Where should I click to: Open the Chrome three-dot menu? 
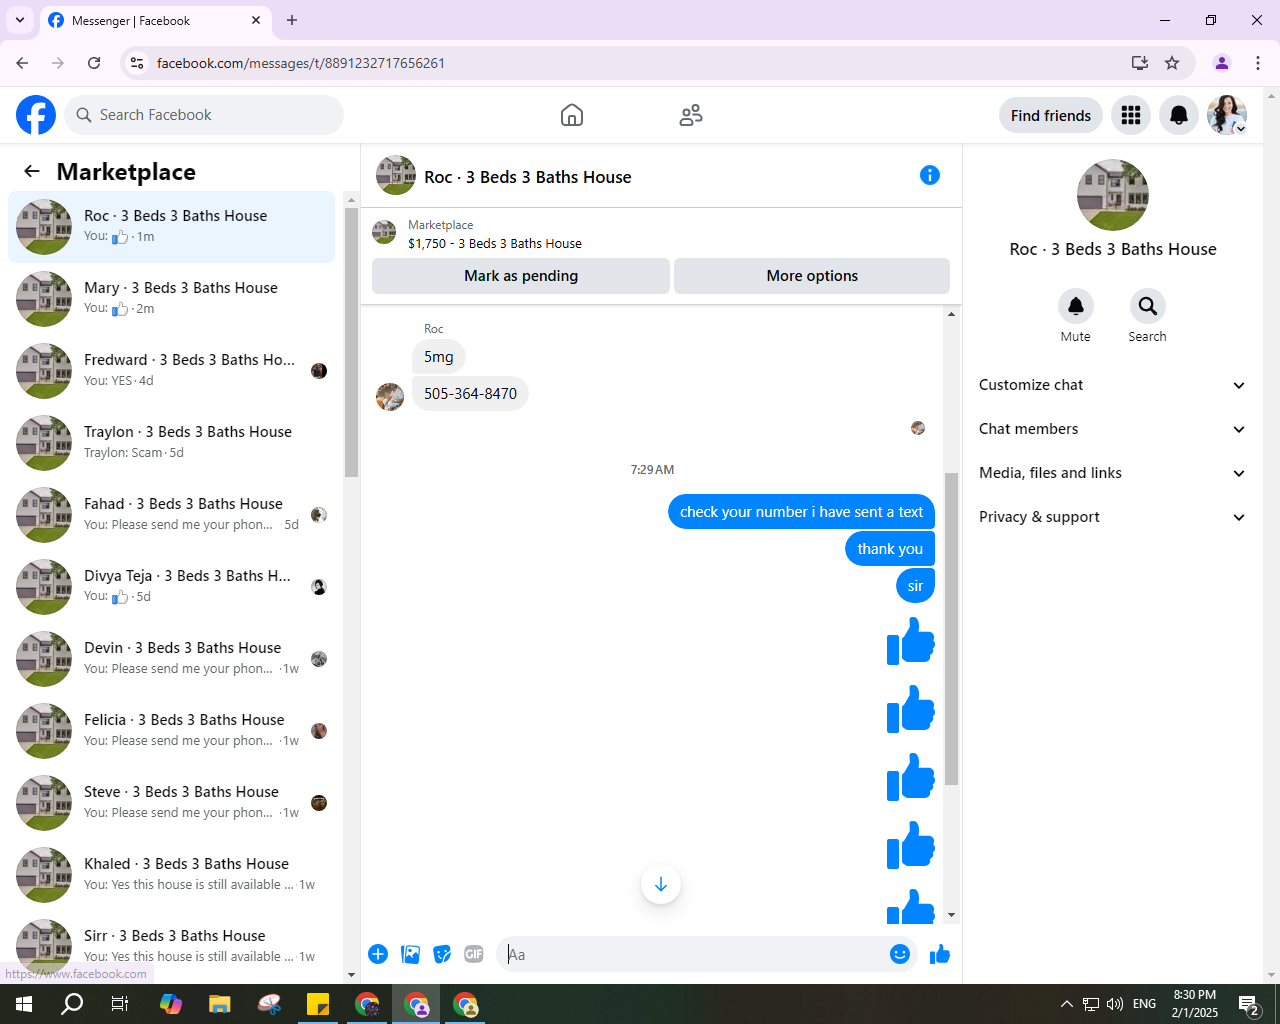[1258, 63]
